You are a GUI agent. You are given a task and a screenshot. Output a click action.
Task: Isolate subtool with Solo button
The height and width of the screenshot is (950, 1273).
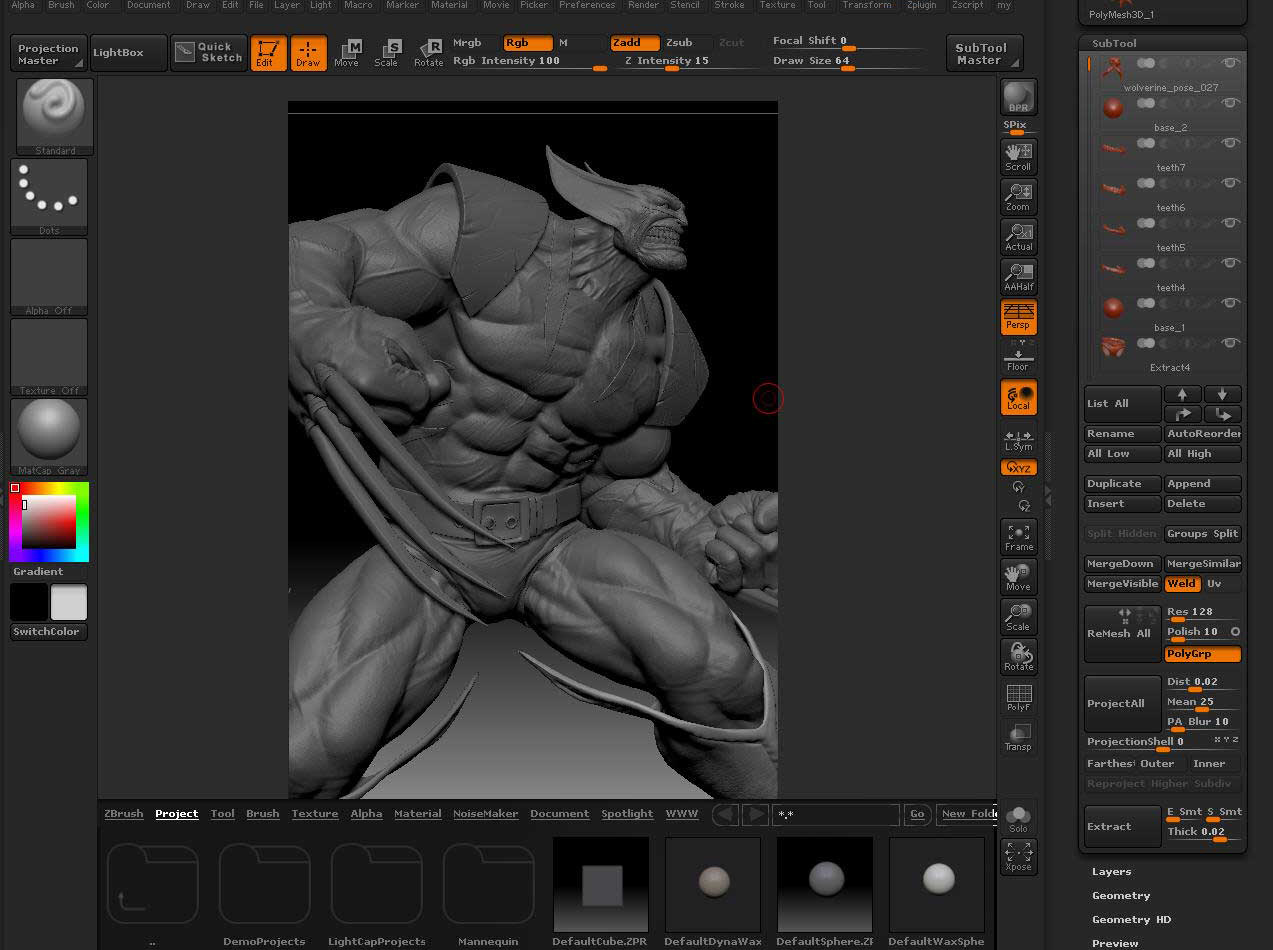[1018, 819]
